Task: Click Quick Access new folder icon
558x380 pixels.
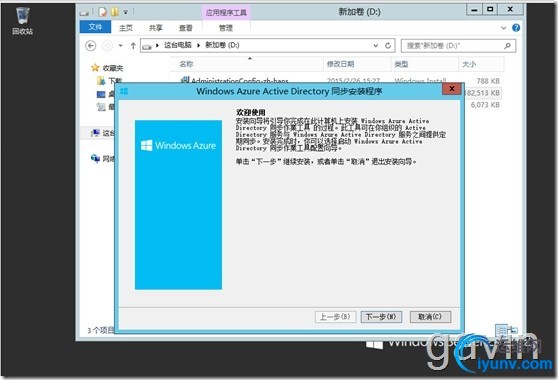Action: pyautogui.click(x=115, y=12)
